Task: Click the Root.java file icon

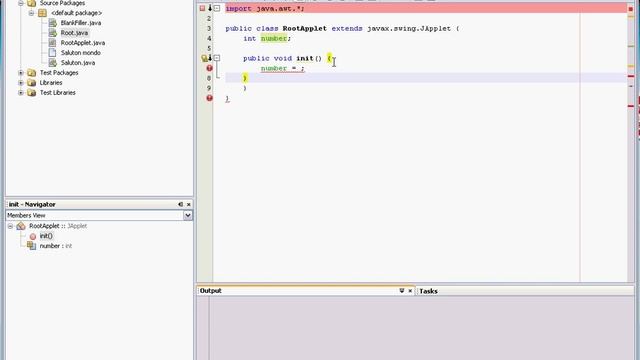Action: point(53,33)
